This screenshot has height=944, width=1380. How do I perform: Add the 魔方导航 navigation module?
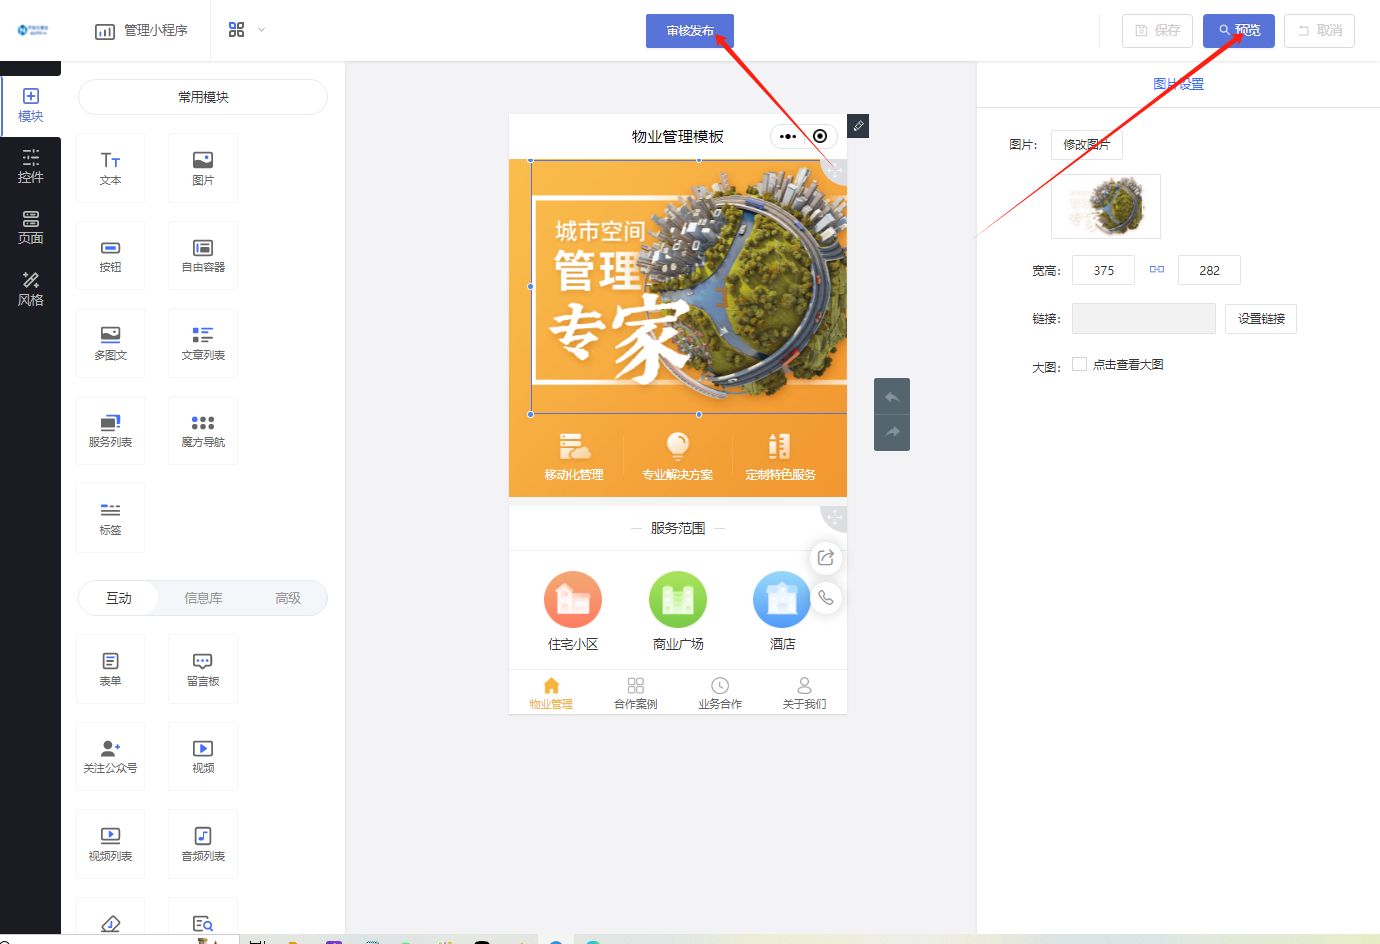[203, 430]
